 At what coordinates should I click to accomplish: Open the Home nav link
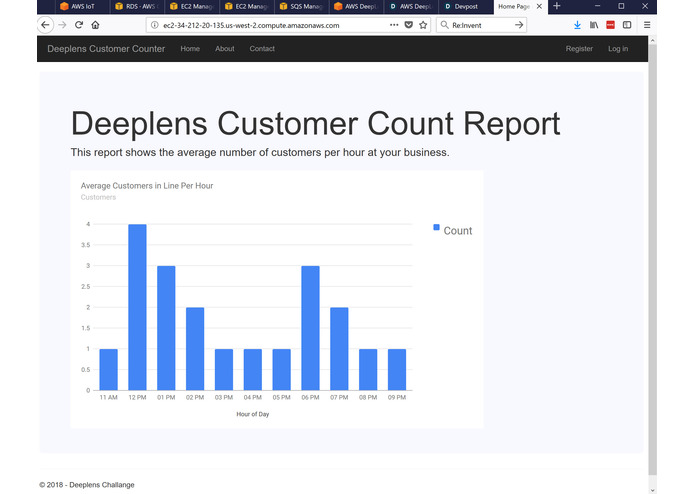(x=190, y=49)
